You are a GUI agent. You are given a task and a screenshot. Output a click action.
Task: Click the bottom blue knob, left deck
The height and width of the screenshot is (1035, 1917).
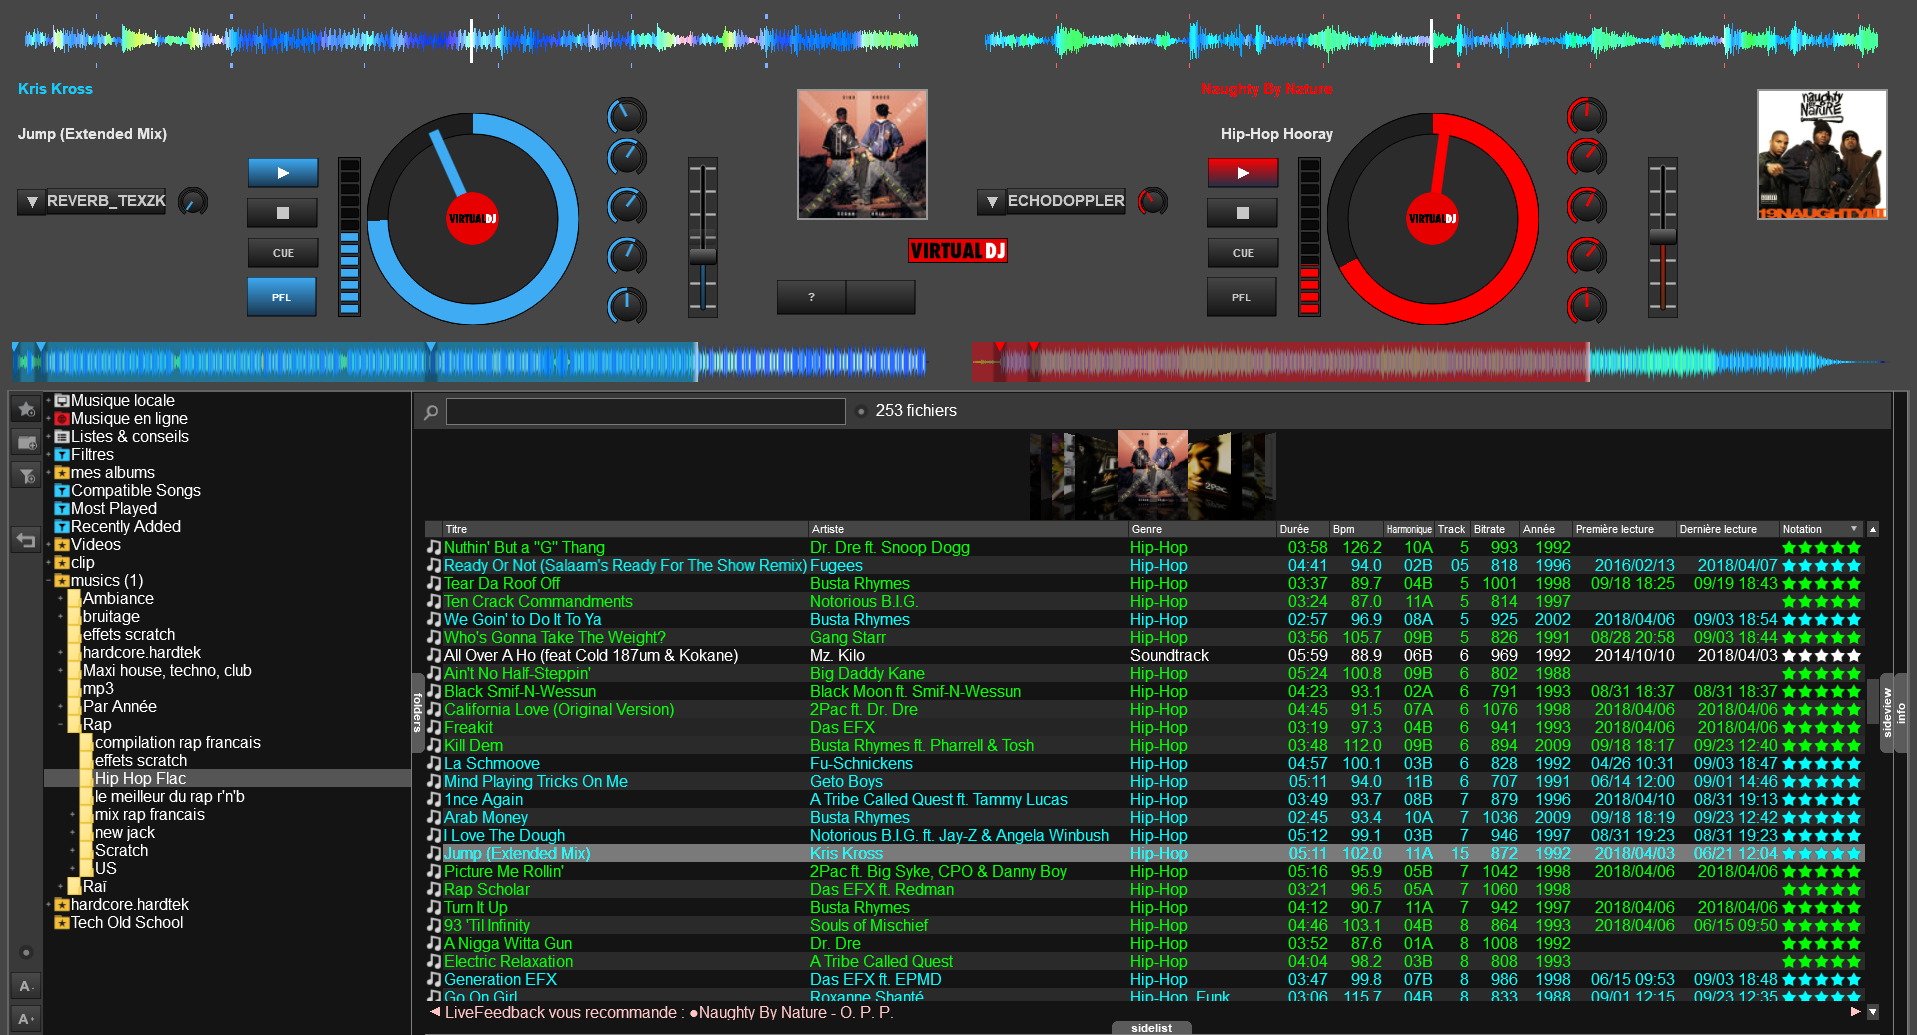pyautogui.click(x=627, y=305)
